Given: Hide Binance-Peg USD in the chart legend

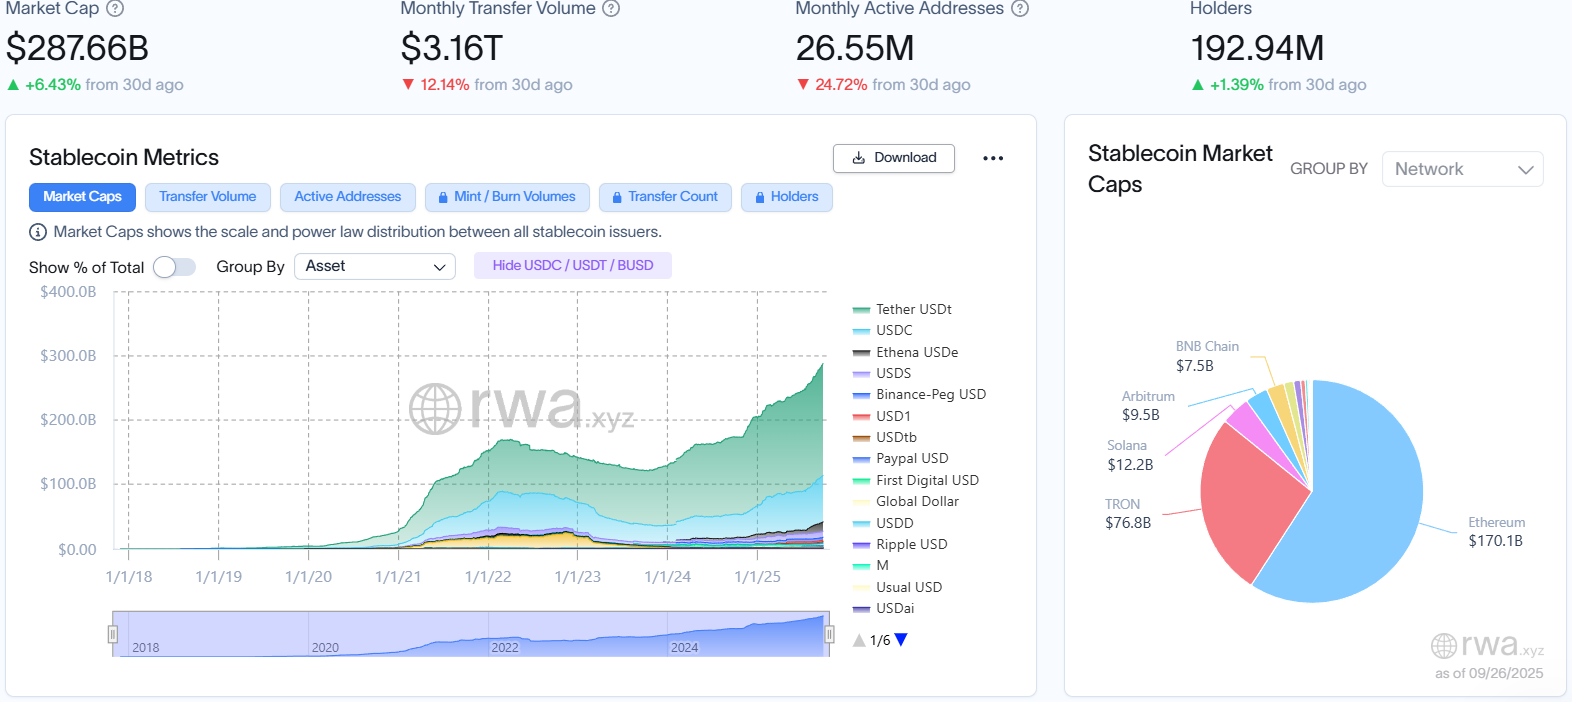Looking at the screenshot, I should 919,395.
